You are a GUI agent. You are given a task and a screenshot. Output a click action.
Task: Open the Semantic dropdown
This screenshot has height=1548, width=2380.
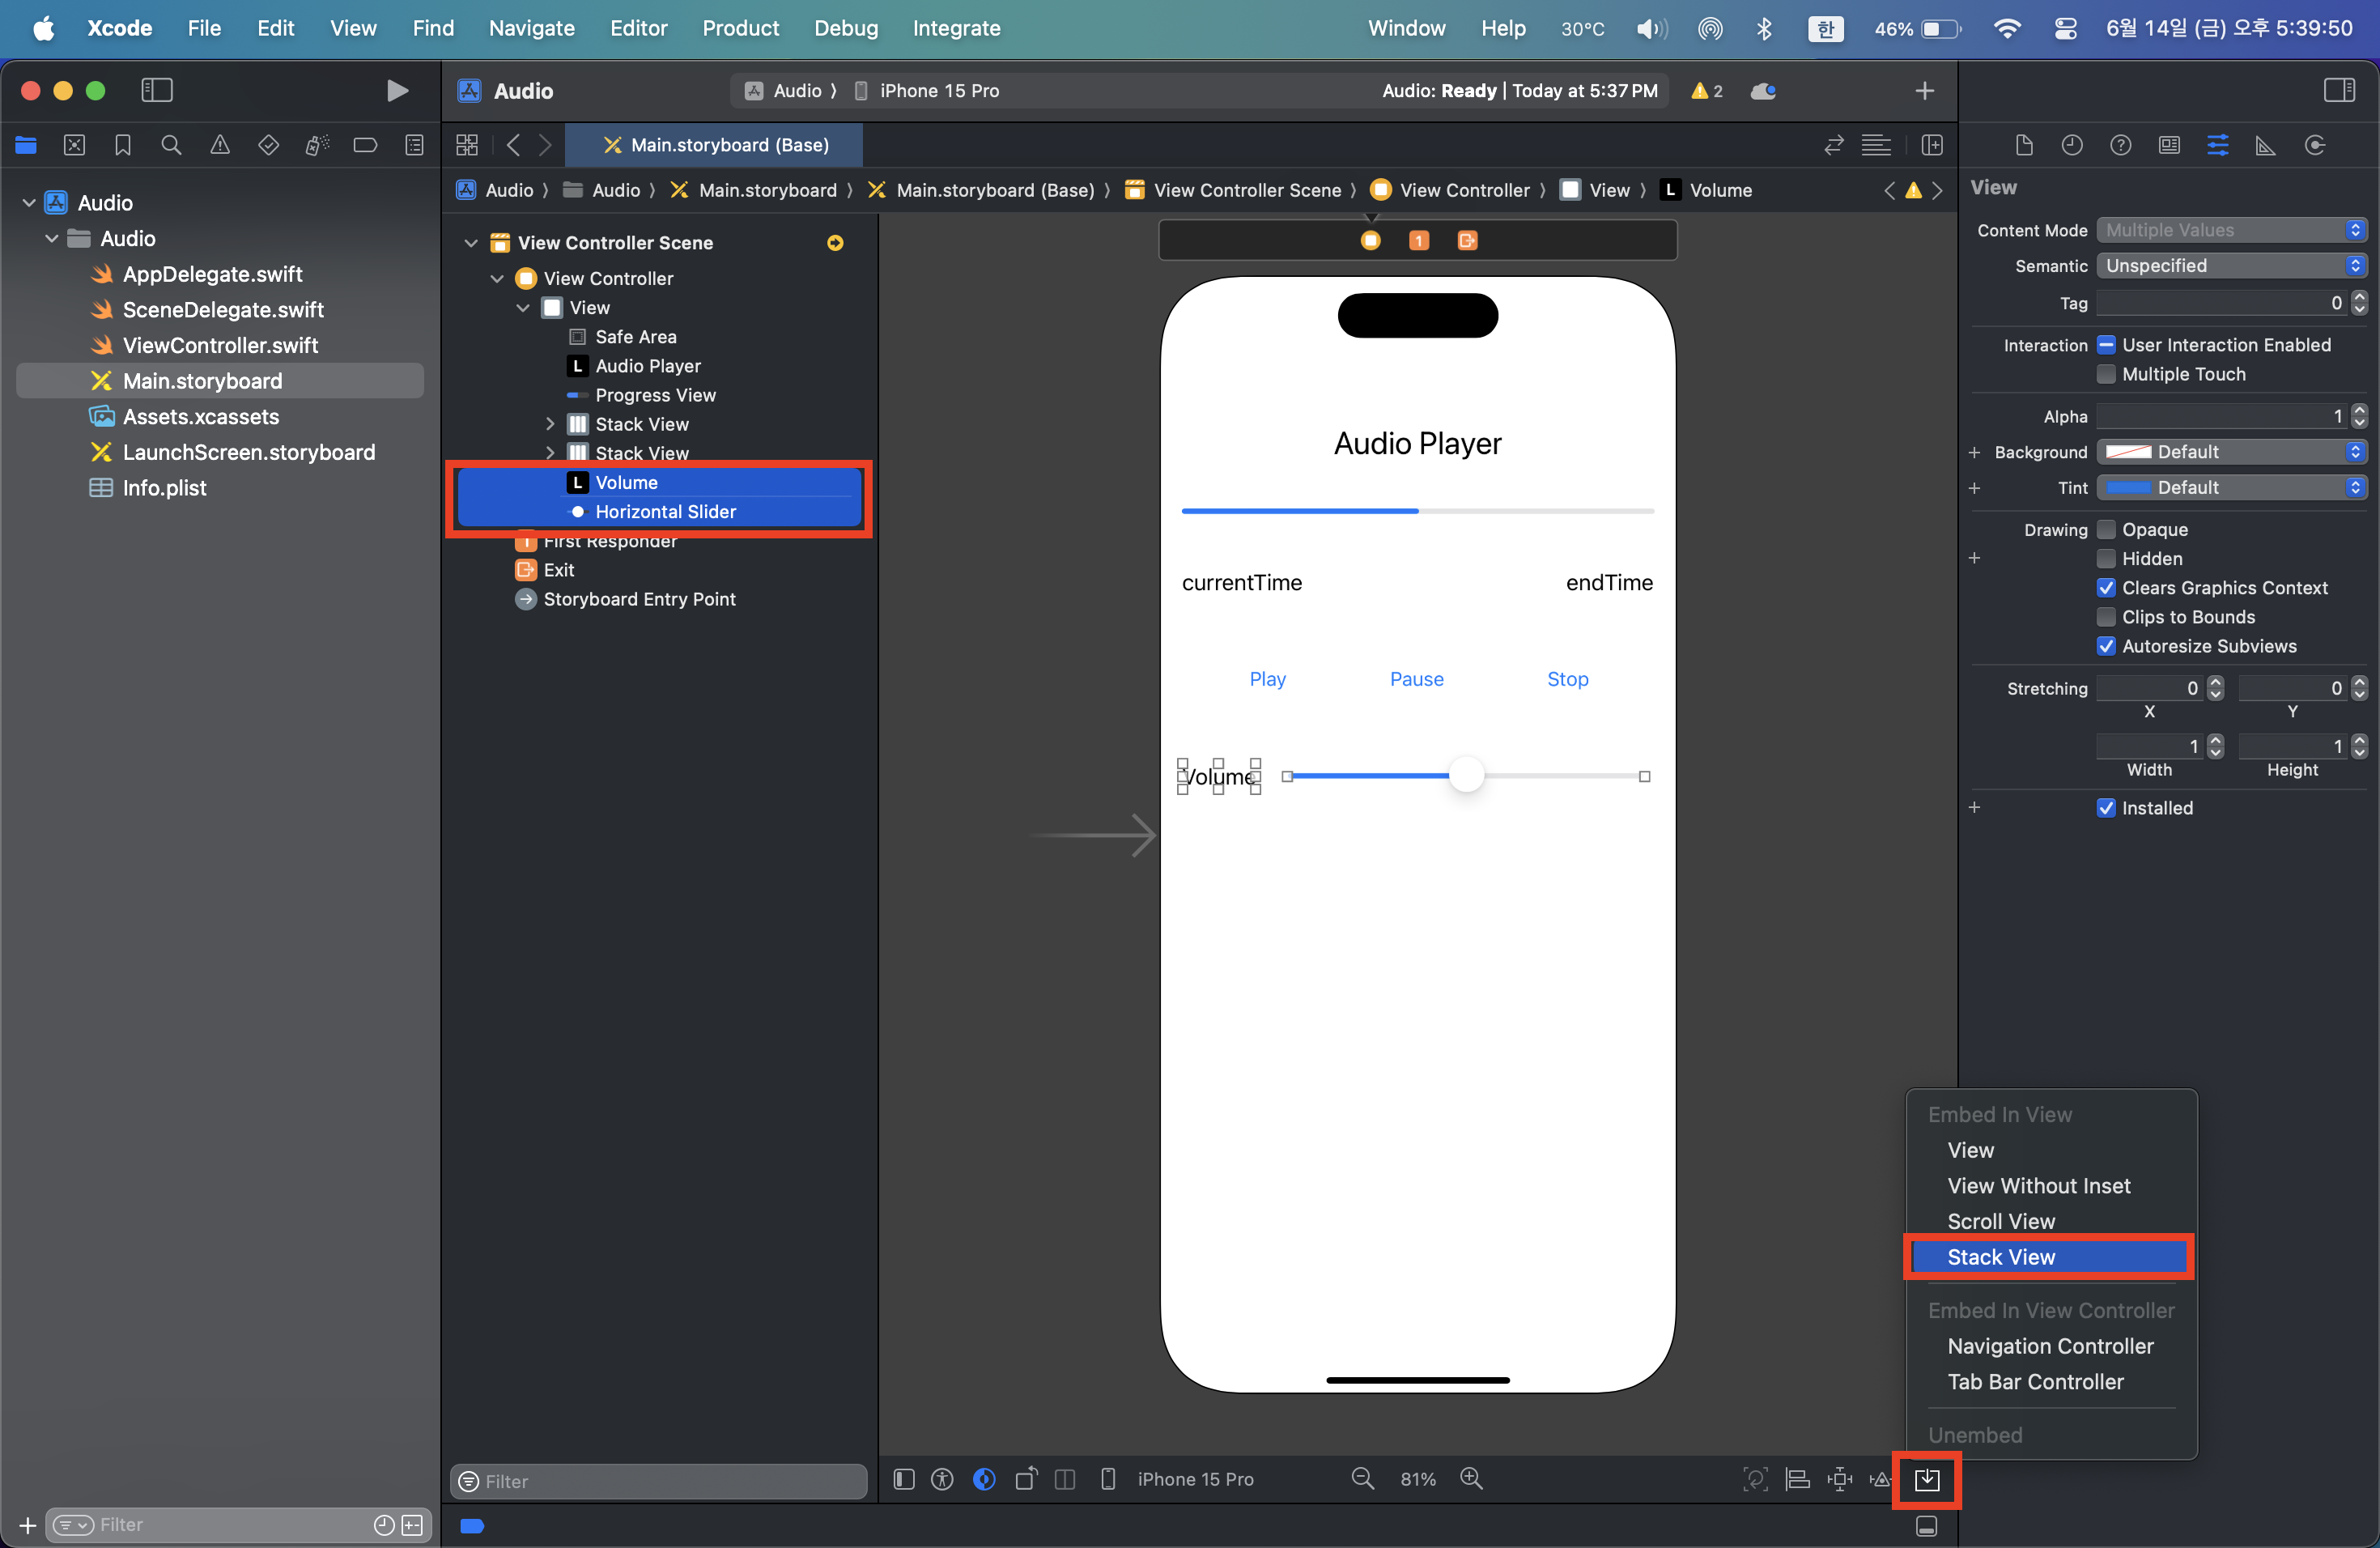pyautogui.click(x=2231, y=266)
